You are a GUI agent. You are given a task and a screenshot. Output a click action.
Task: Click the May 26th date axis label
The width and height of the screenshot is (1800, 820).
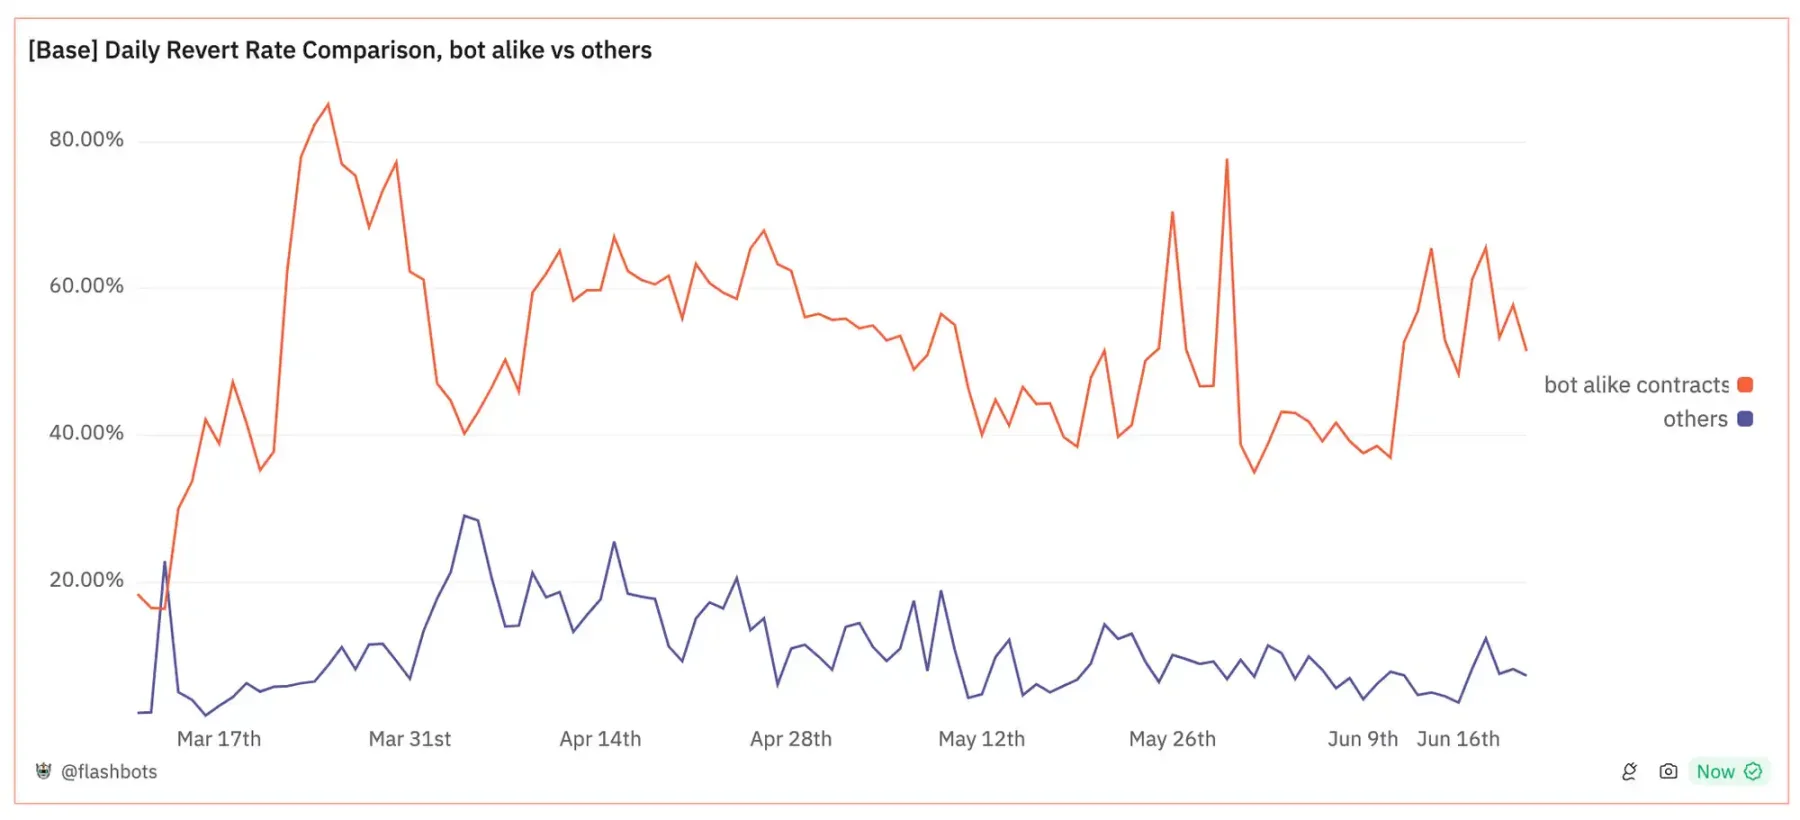coord(1172,739)
